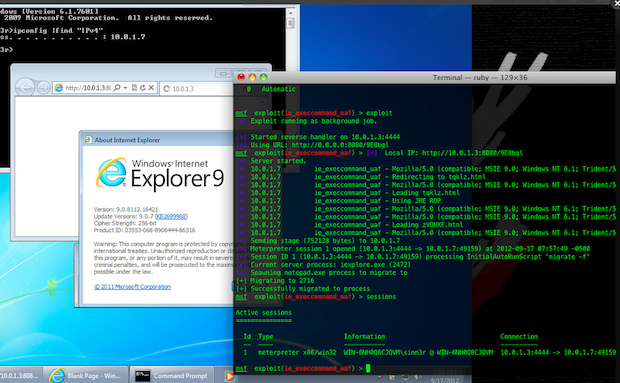Open the Blank Page IE taskbar item

pos(85,375)
